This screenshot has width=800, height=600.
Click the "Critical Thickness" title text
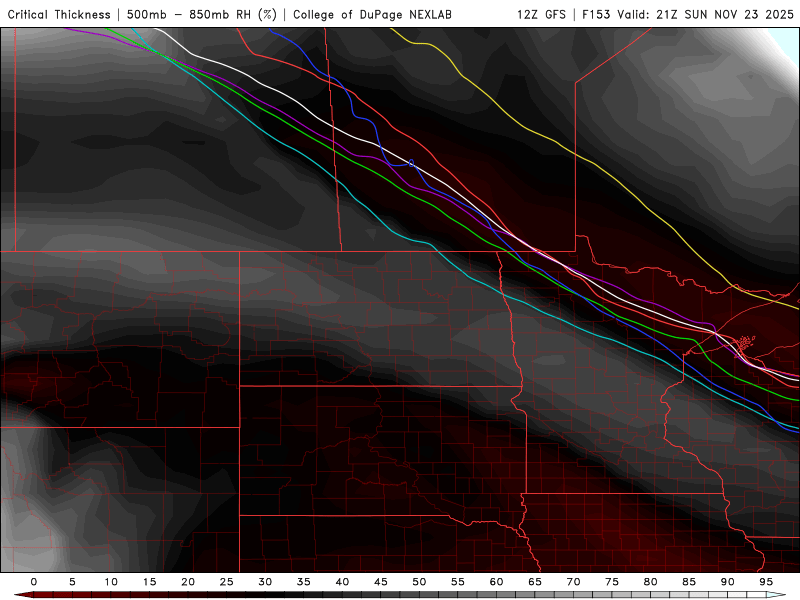tap(59, 14)
